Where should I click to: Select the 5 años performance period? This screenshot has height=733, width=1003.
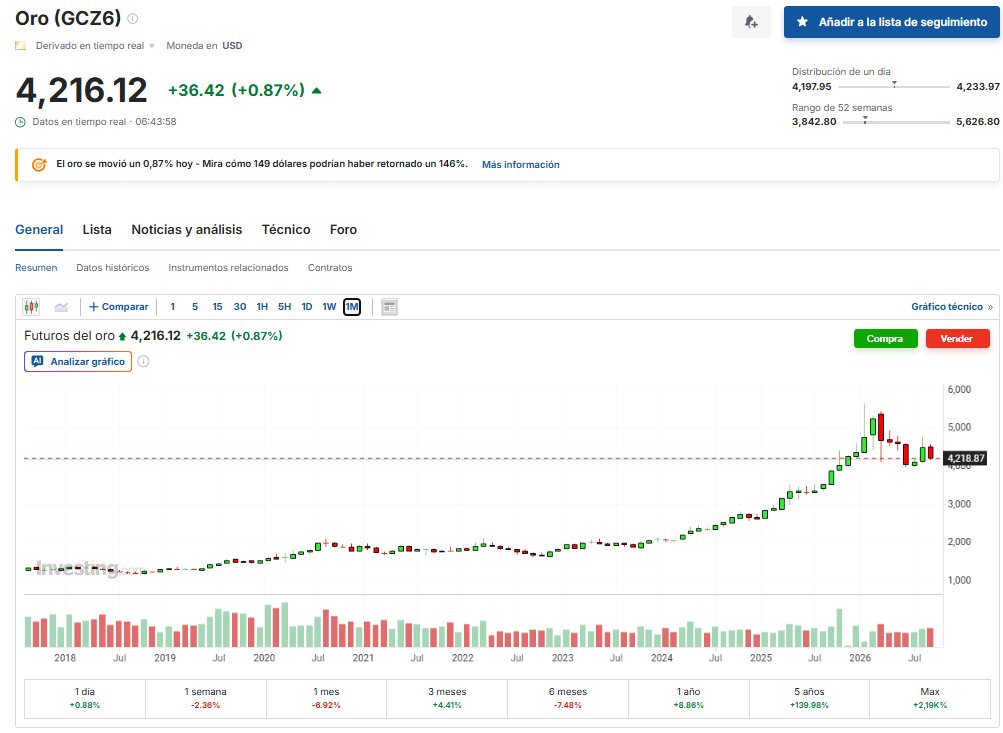(809, 698)
